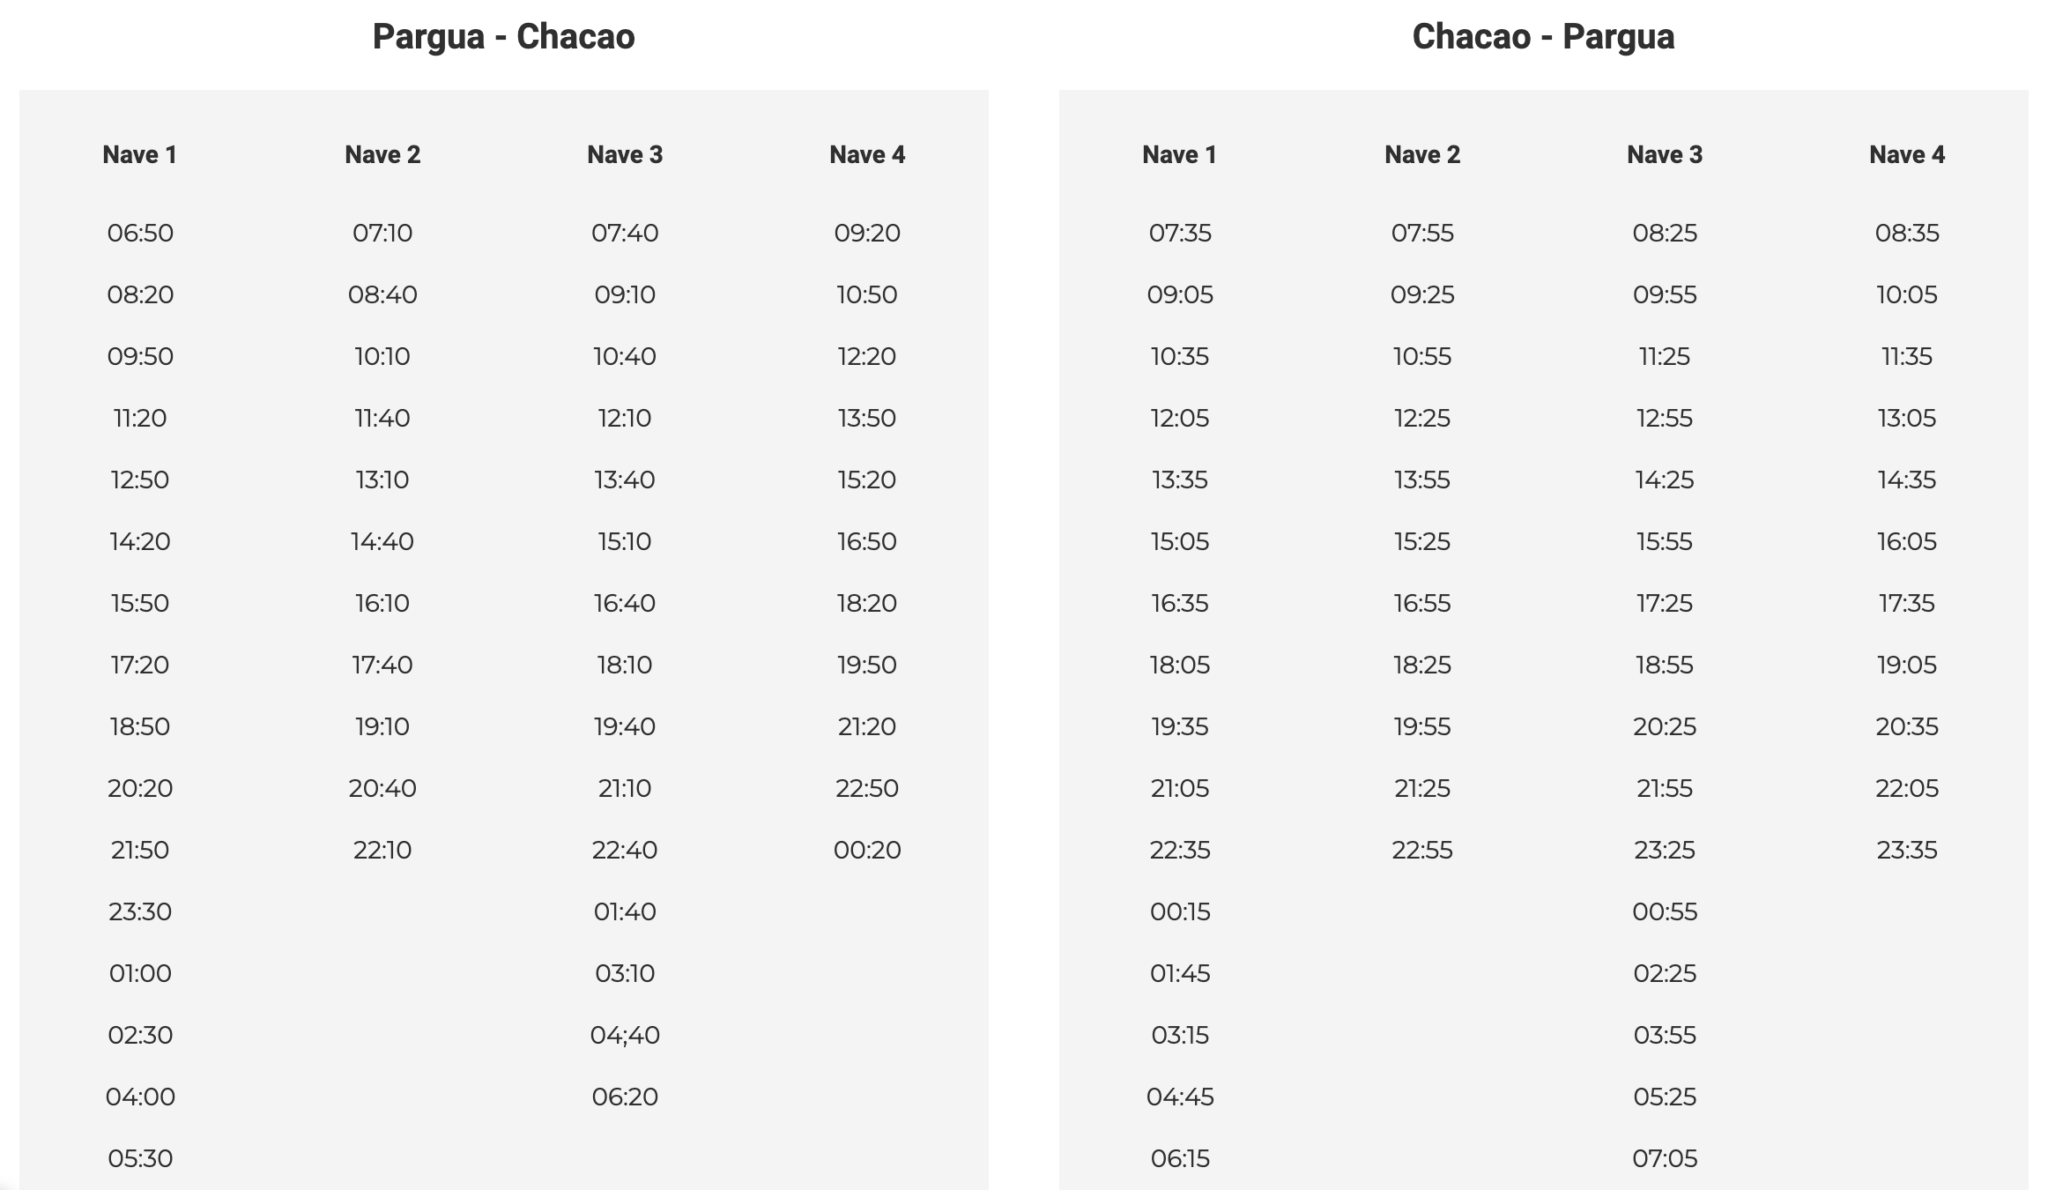Click the 07:10 departure under Nave 2
This screenshot has height=1190, width=2048.
click(382, 233)
